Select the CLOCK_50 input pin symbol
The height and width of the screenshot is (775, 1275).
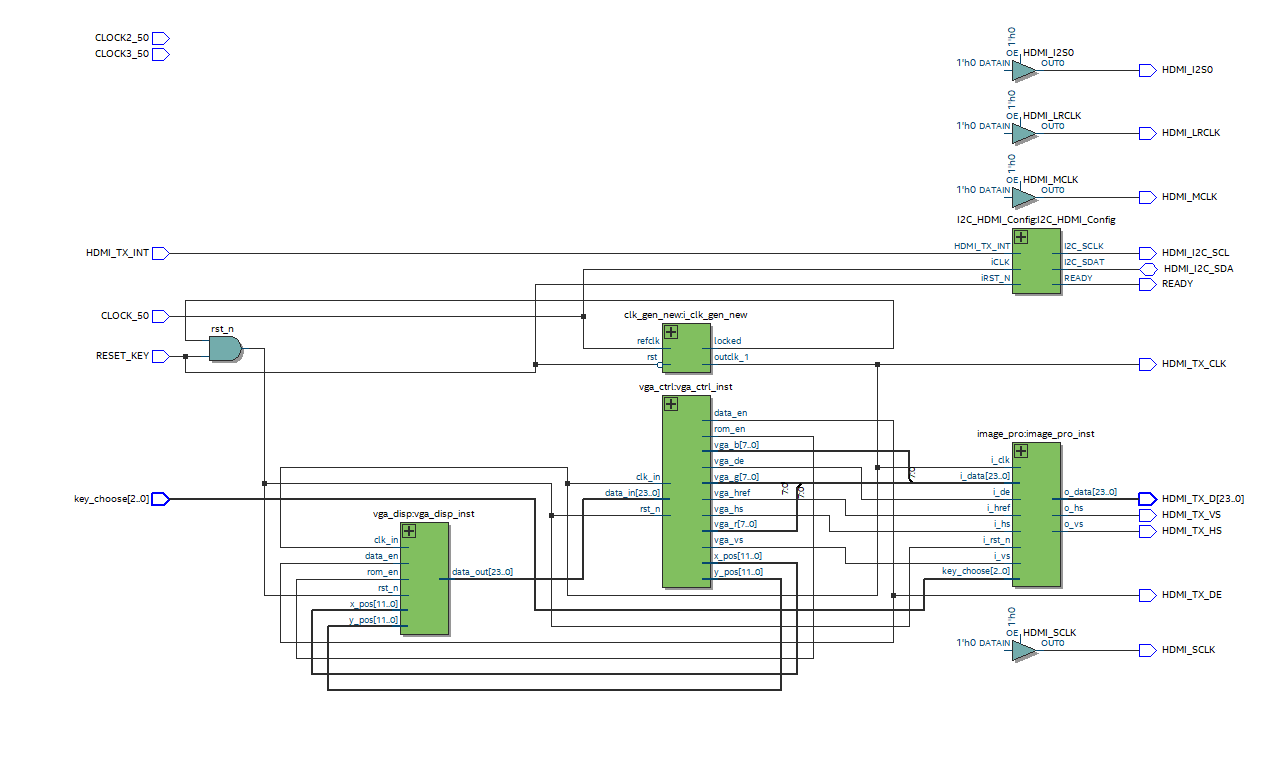(161, 316)
